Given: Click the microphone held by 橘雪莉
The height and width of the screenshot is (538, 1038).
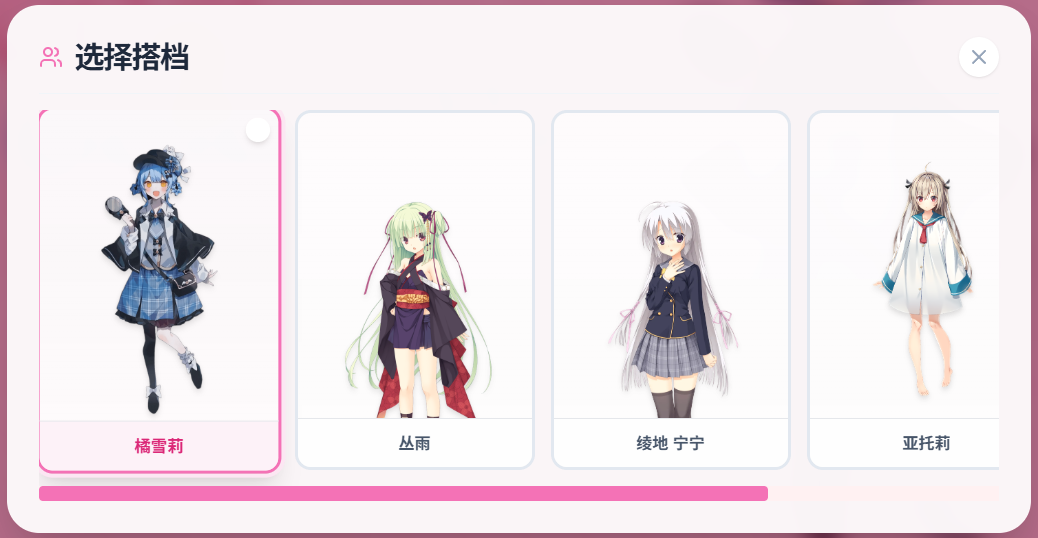Looking at the screenshot, I should [x=118, y=209].
